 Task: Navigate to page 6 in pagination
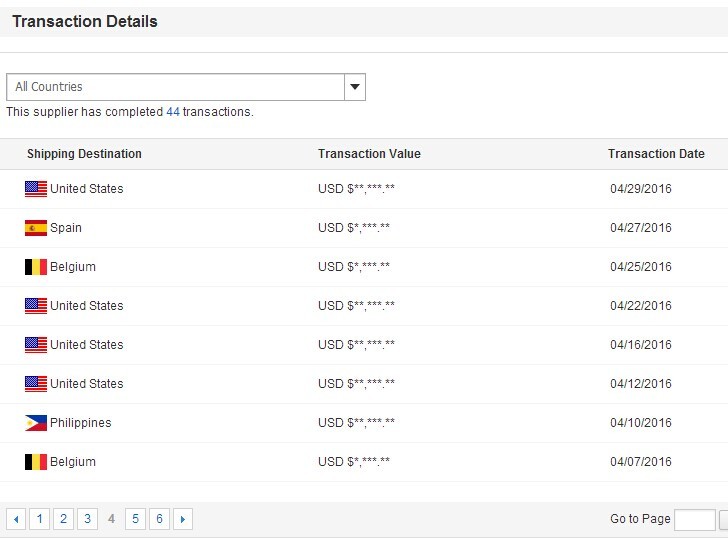point(159,519)
